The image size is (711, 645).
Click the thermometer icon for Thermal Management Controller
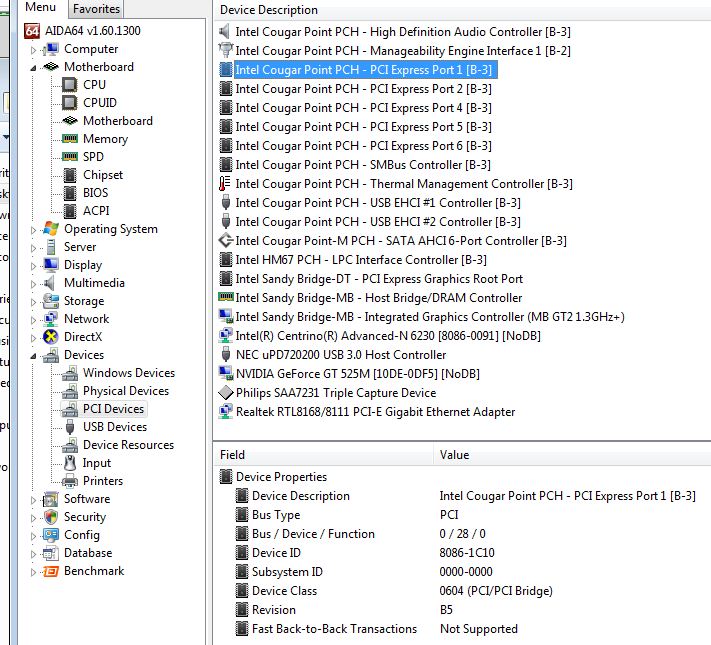225,184
